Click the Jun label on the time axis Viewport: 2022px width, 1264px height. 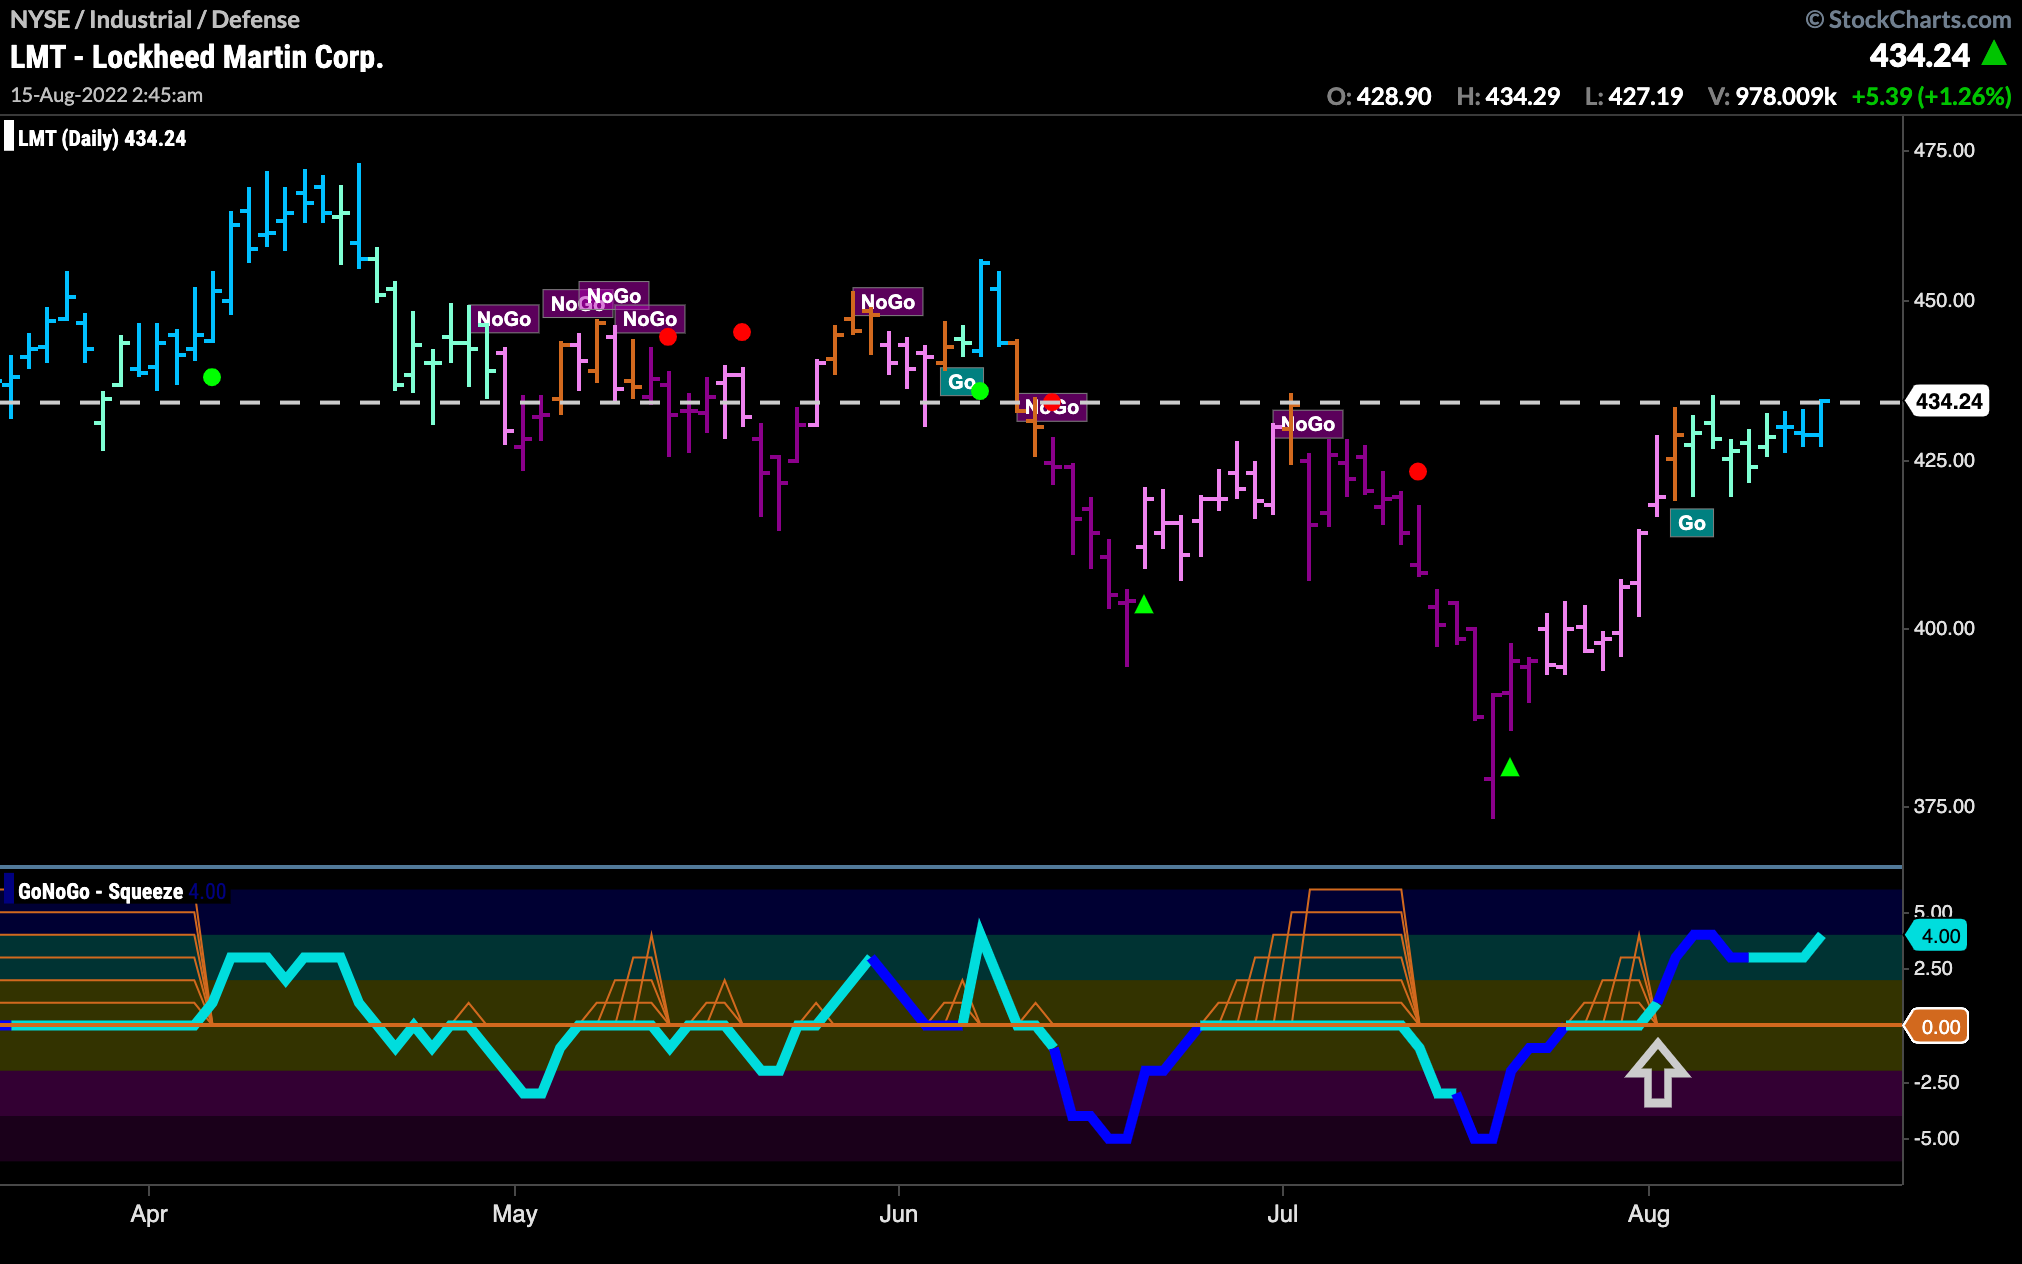(898, 1214)
